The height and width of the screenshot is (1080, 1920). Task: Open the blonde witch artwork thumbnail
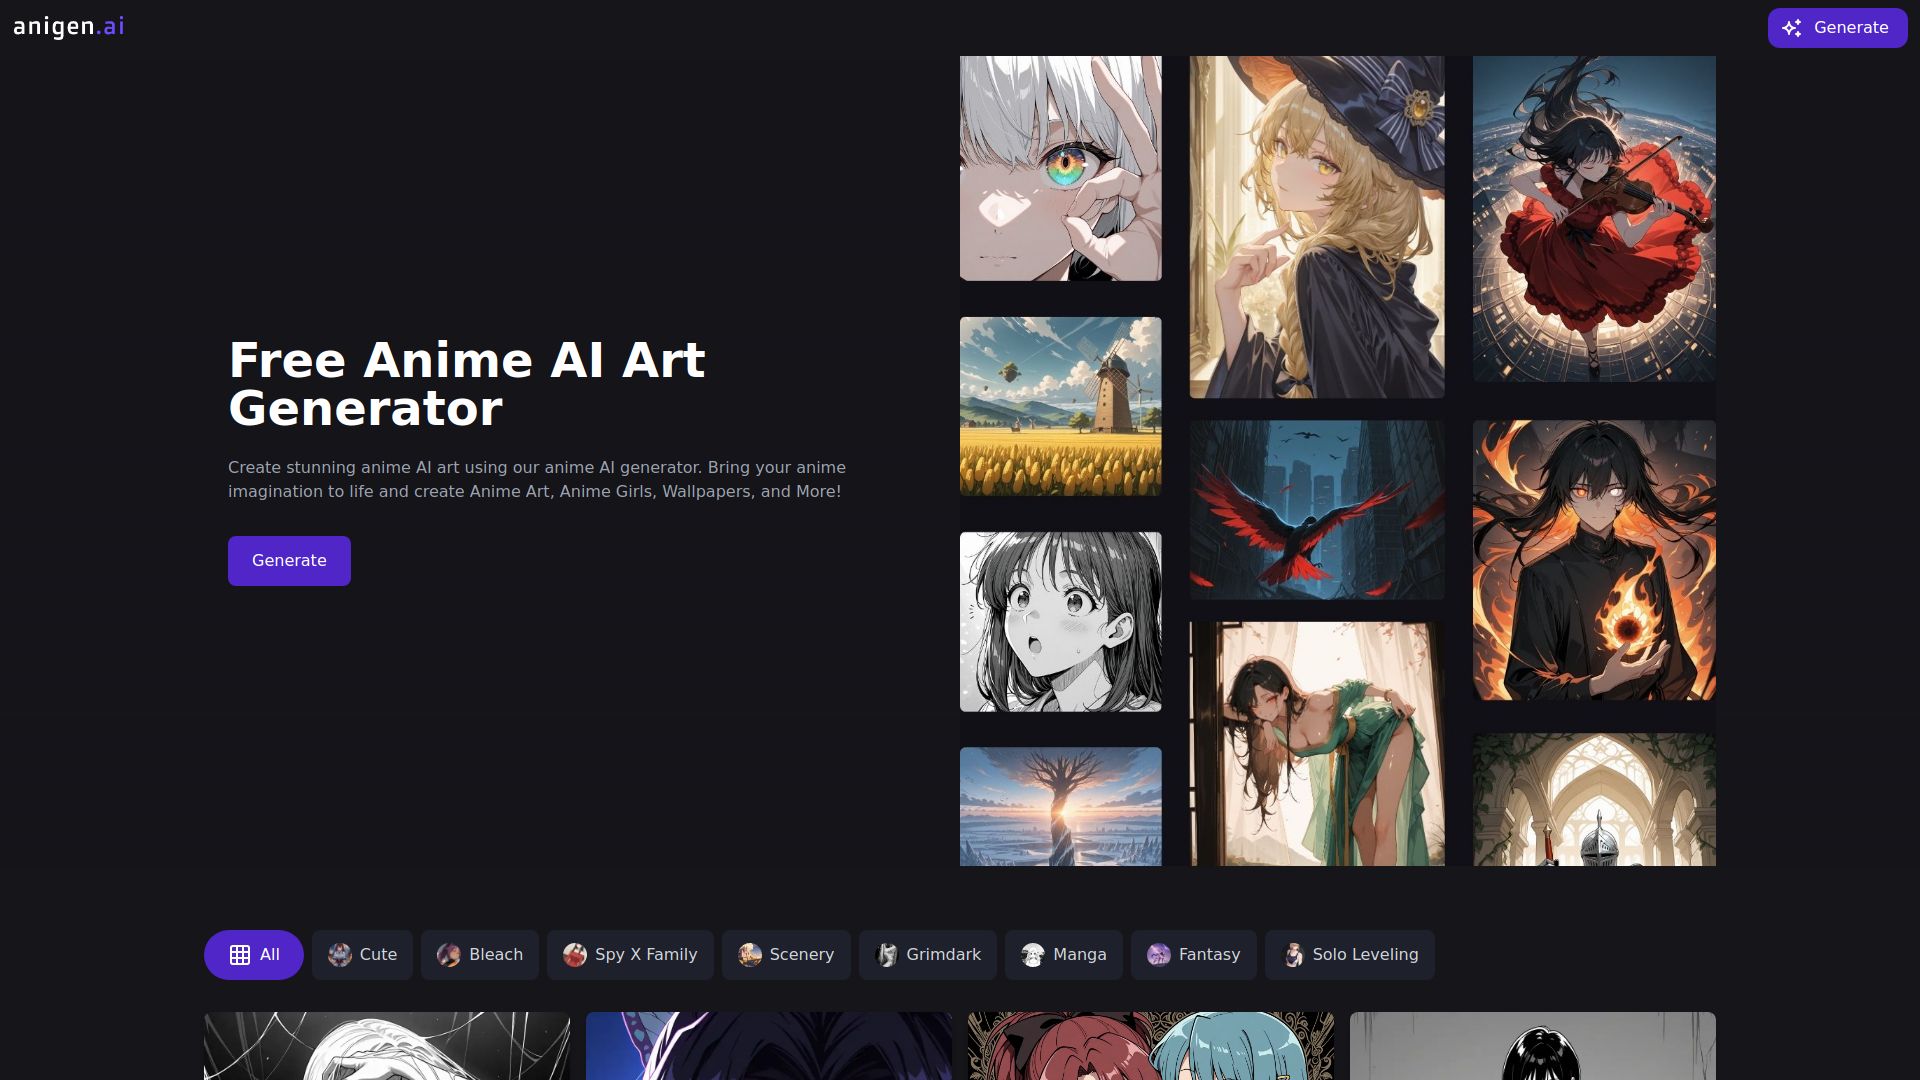(1316, 224)
